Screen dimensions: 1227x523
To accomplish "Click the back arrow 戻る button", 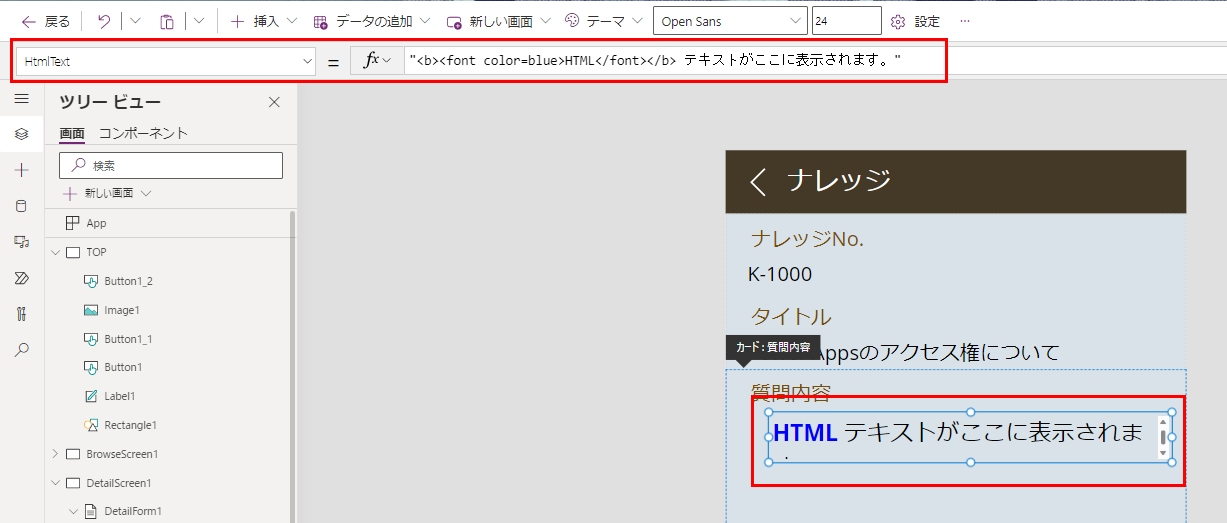I will (x=46, y=21).
